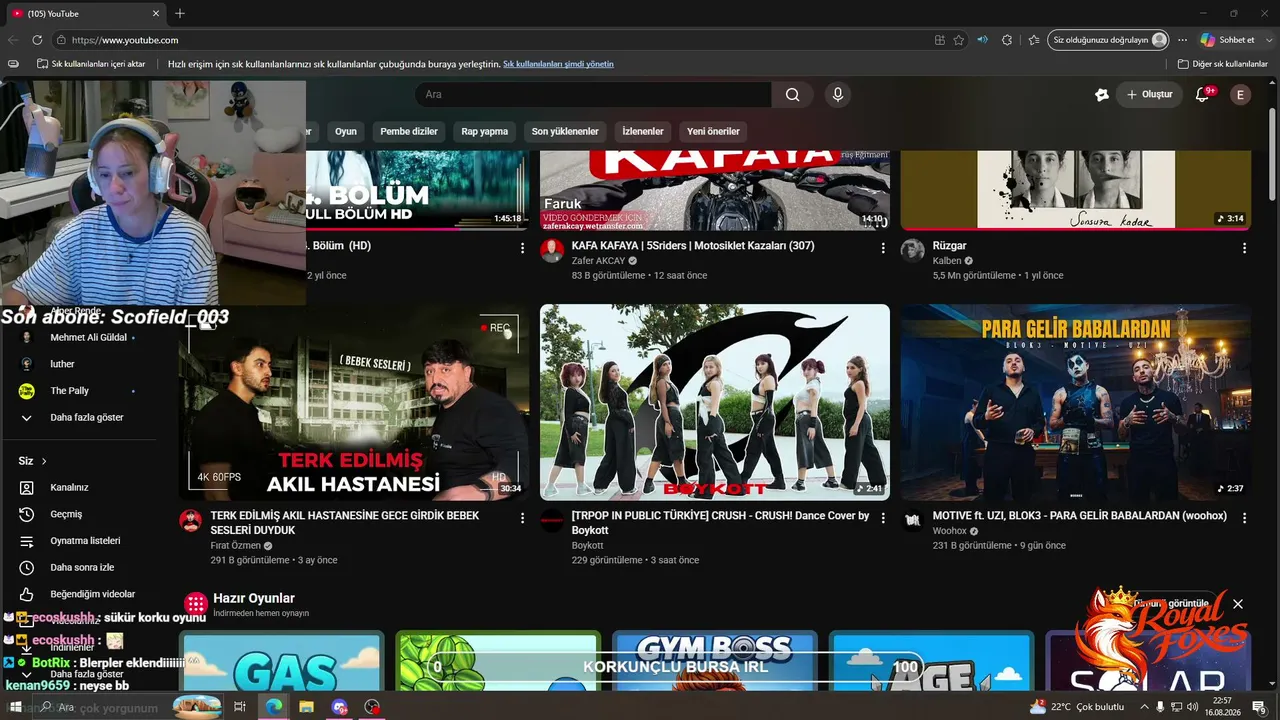Open Kanalınız in the sidebar
Viewport: 1280px width, 720px height.
coord(69,487)
